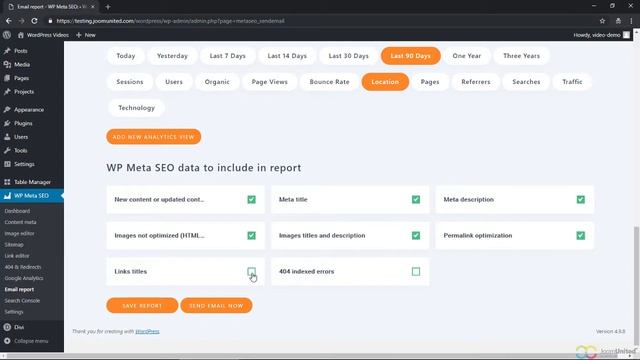
Task: Choose the Location metric
Action: (385, 82)
